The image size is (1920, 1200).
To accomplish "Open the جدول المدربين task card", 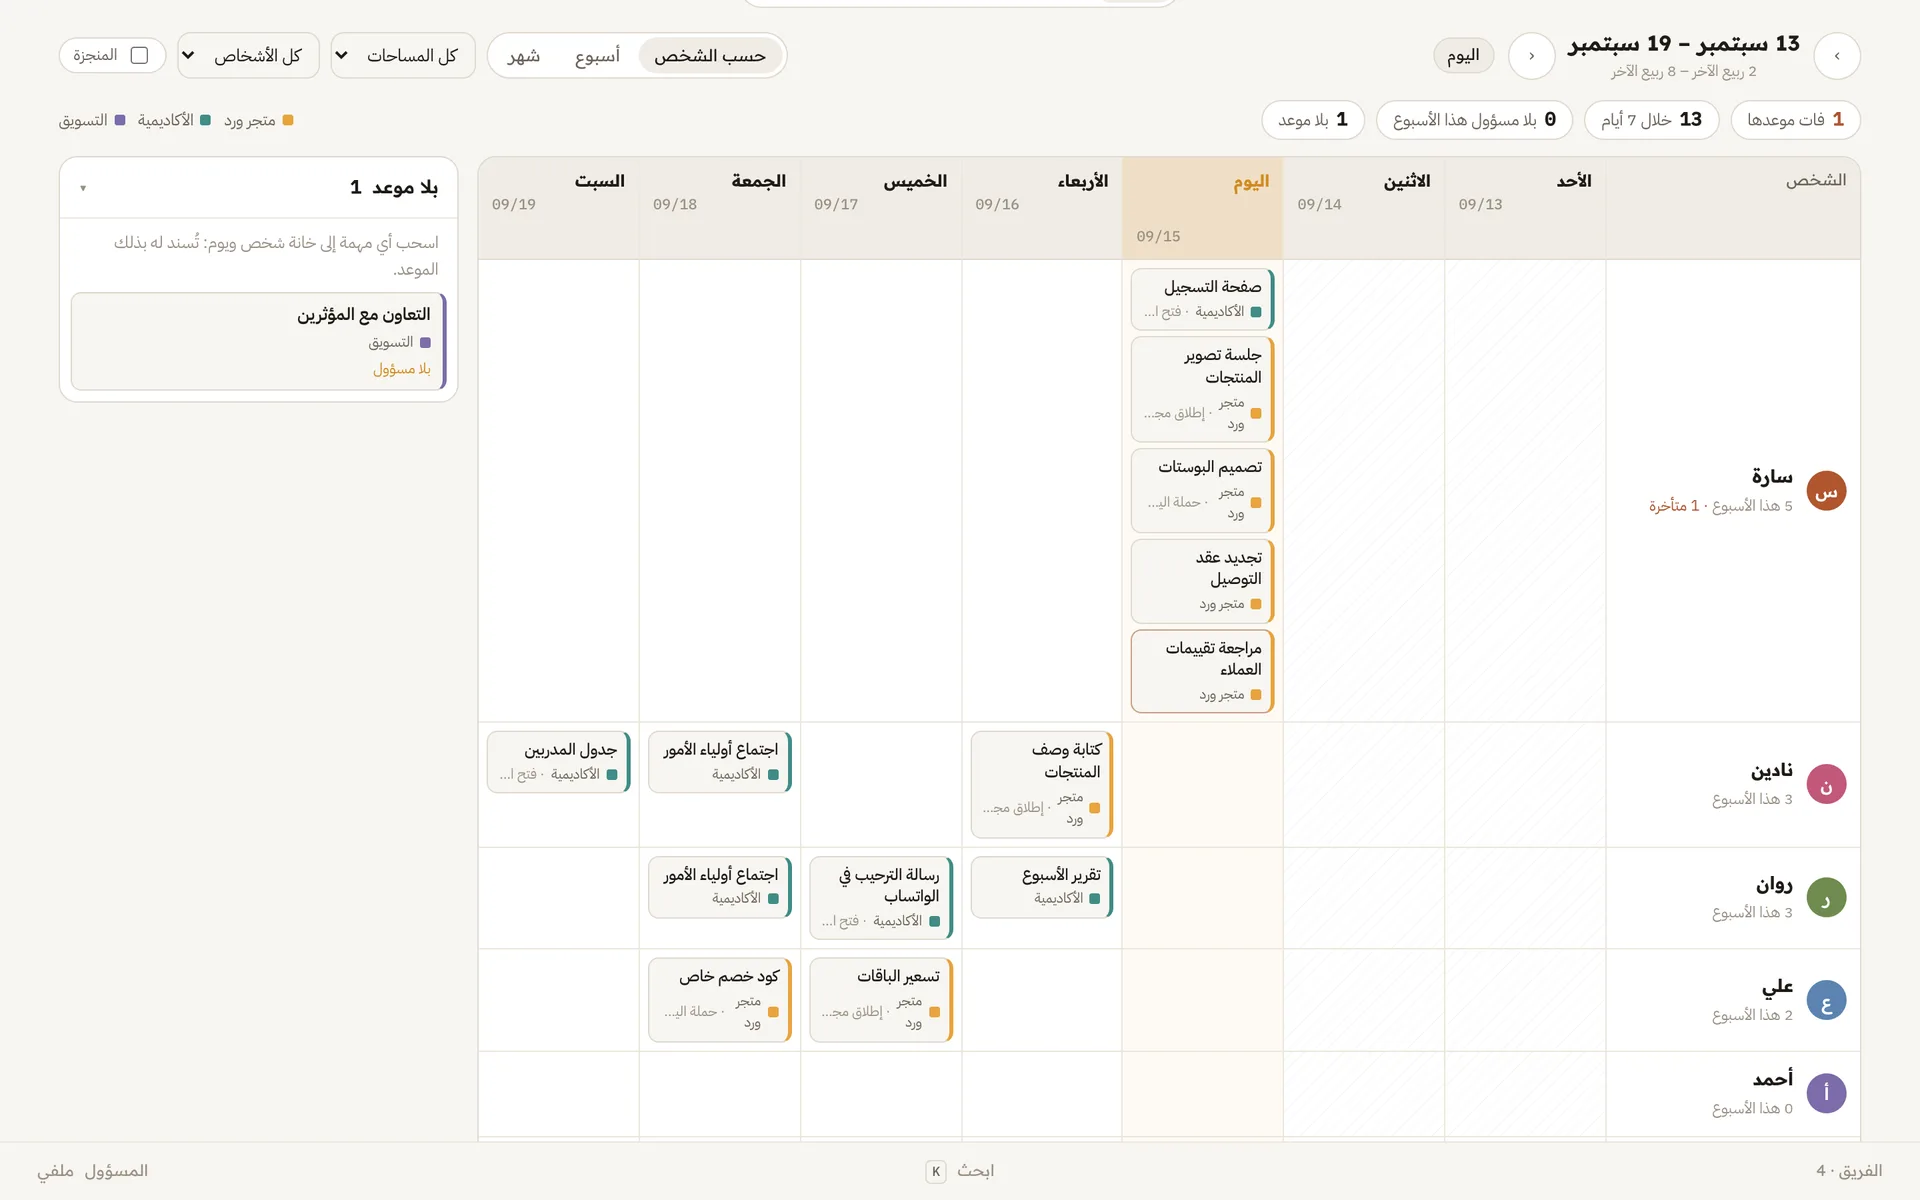I will [559, 762].
